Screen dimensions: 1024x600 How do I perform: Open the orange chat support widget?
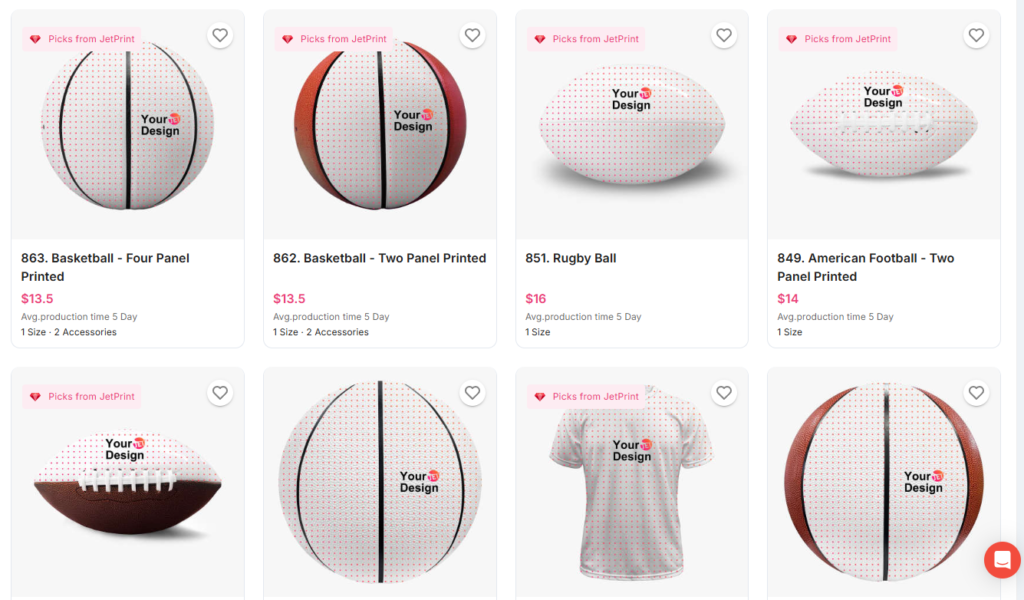(x=1002, y=560)
